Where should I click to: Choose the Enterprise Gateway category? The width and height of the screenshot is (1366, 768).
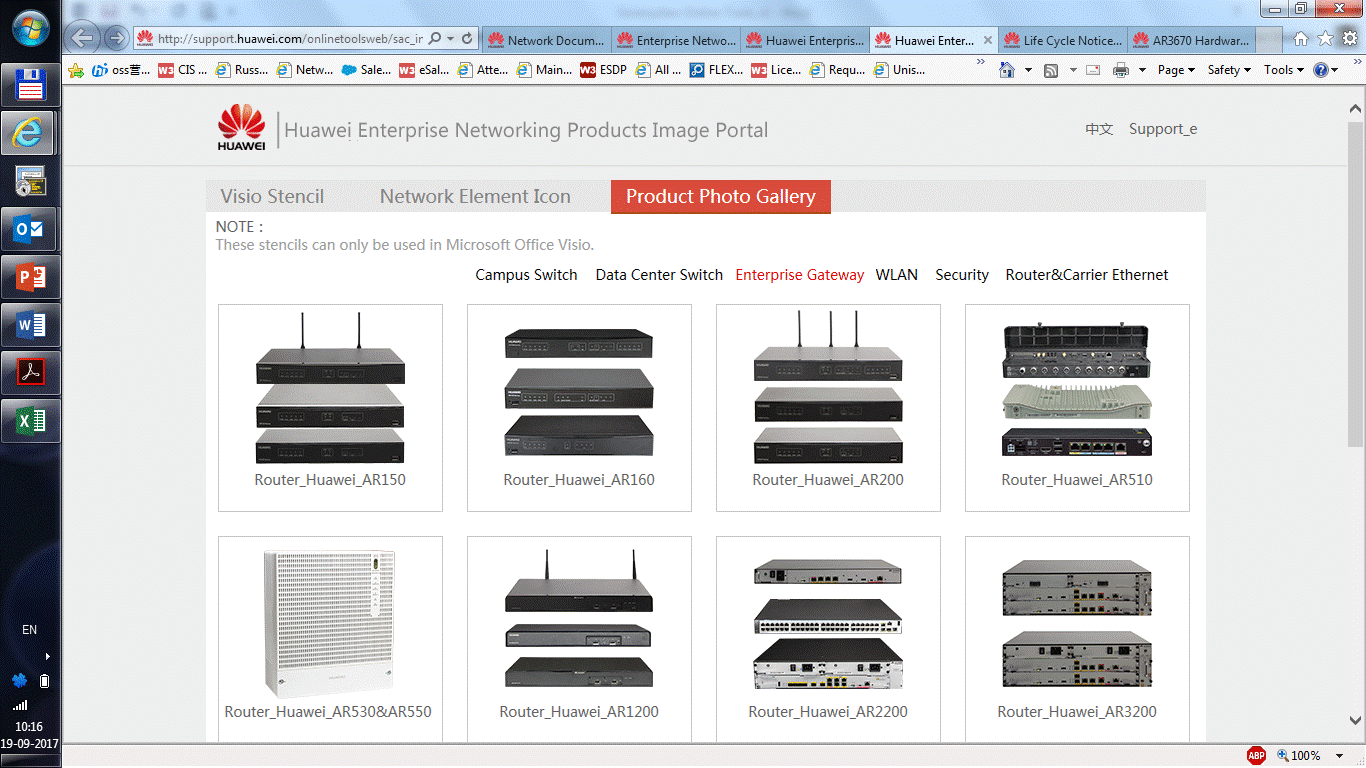point(800,275)
